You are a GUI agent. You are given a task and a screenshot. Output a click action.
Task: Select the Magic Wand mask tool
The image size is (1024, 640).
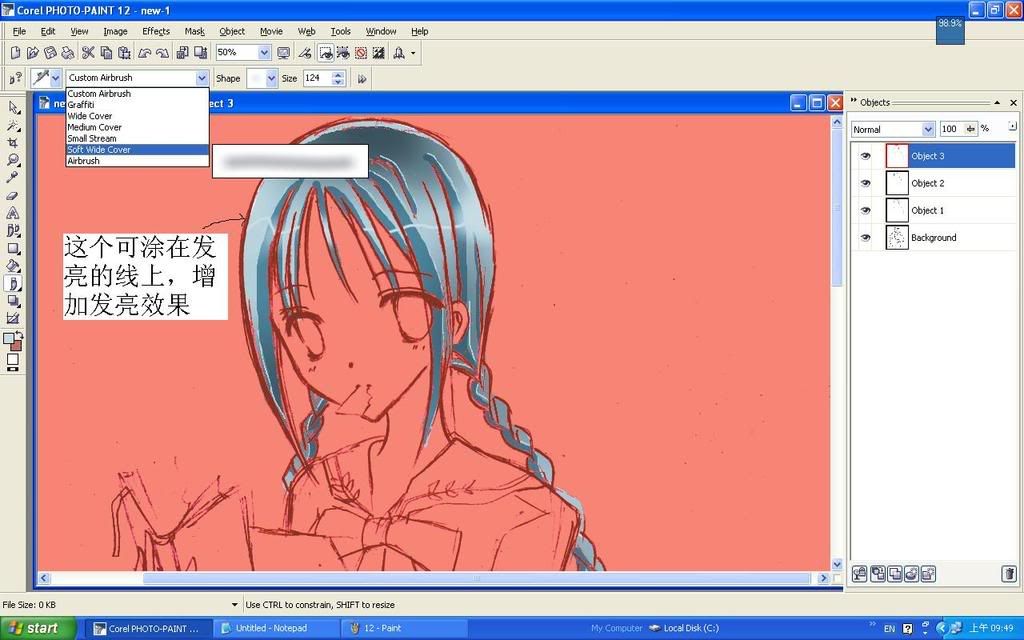(13, 125)
